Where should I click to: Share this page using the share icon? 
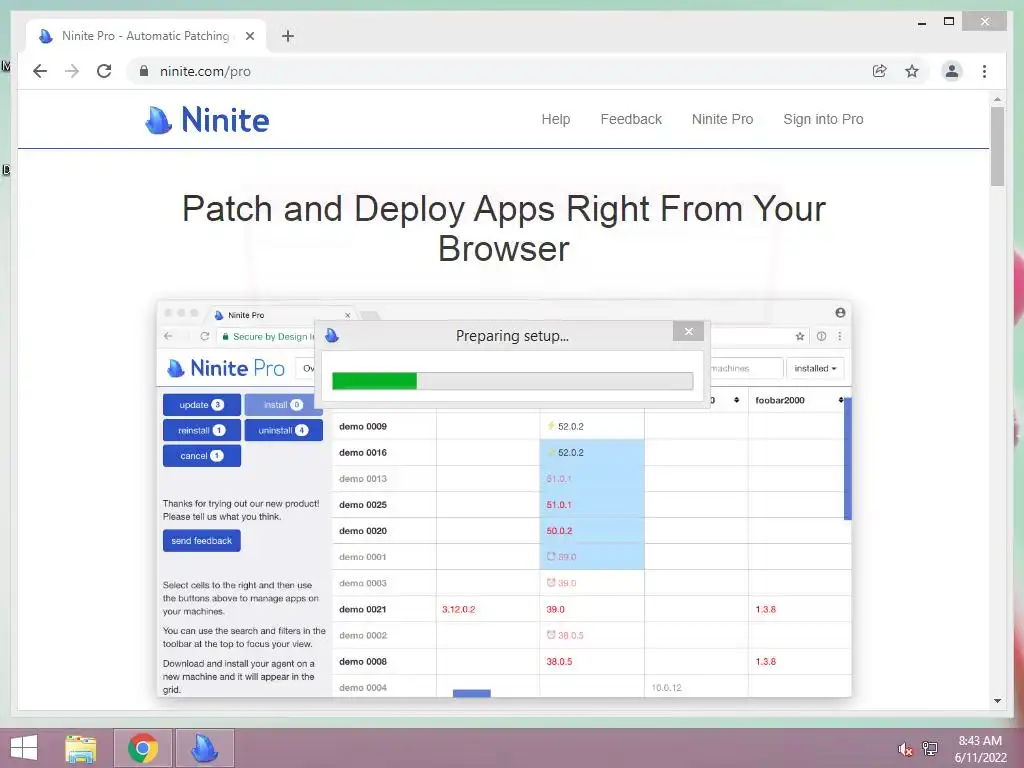tap(880, 71)
